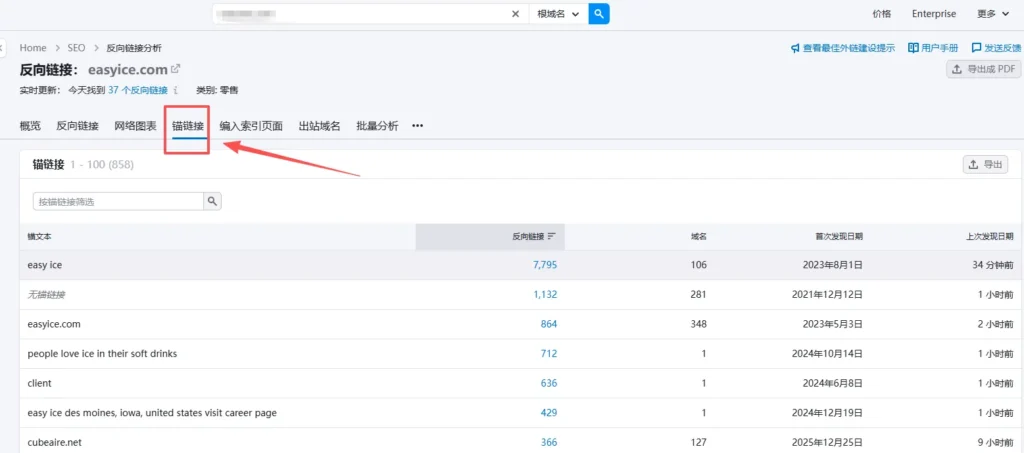Select the 锚链接 tab
This screenshot has width=1024, height=453.
(x=188, y=126)
